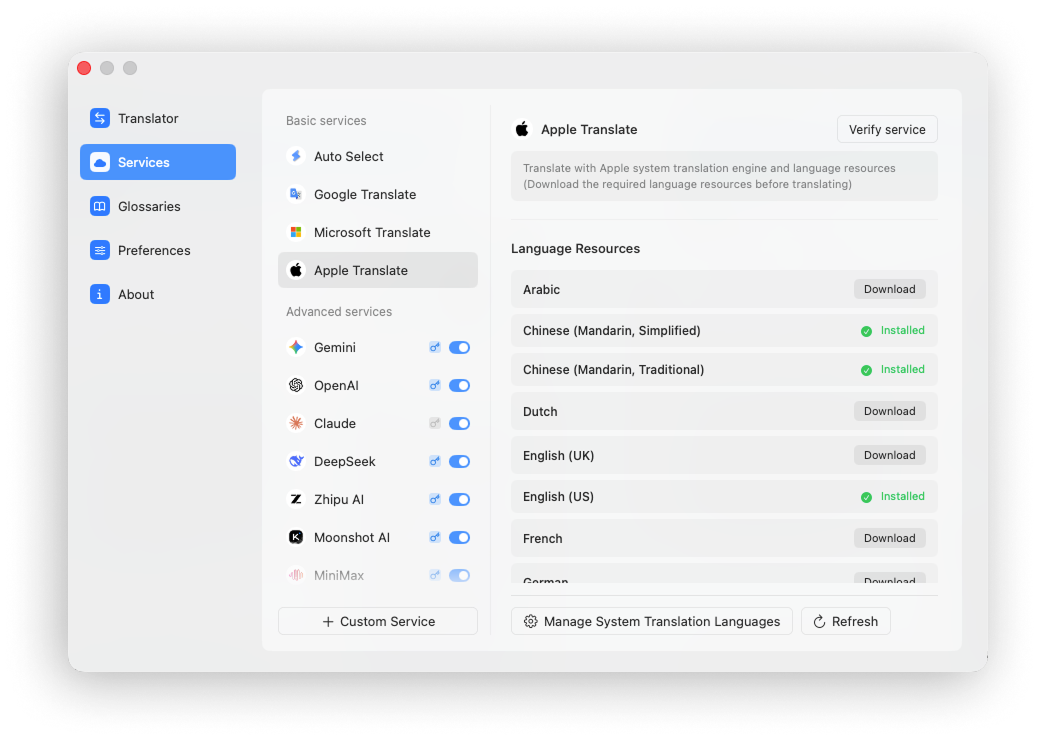Click the DeepSeek whale icon
This screenshot has width=1040, height=740.
click(296, 462)
